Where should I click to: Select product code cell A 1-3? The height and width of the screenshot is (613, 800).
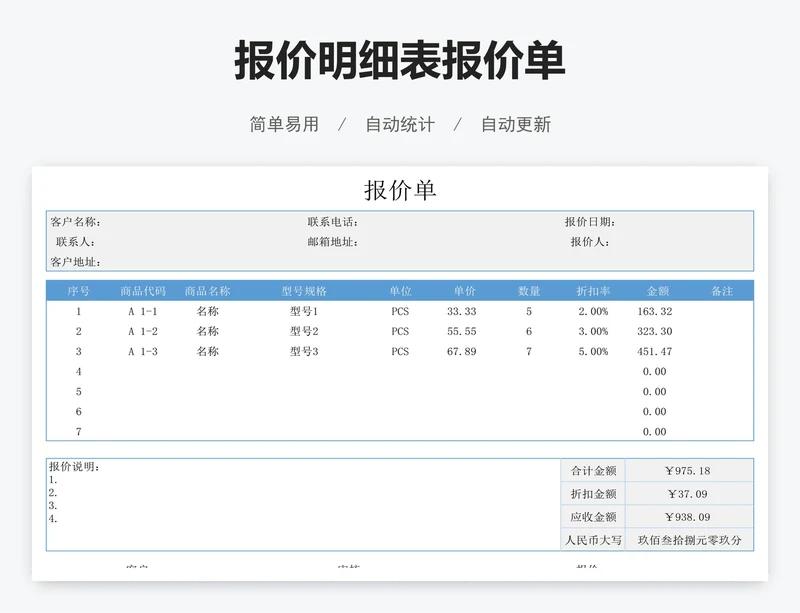point(143,352)
